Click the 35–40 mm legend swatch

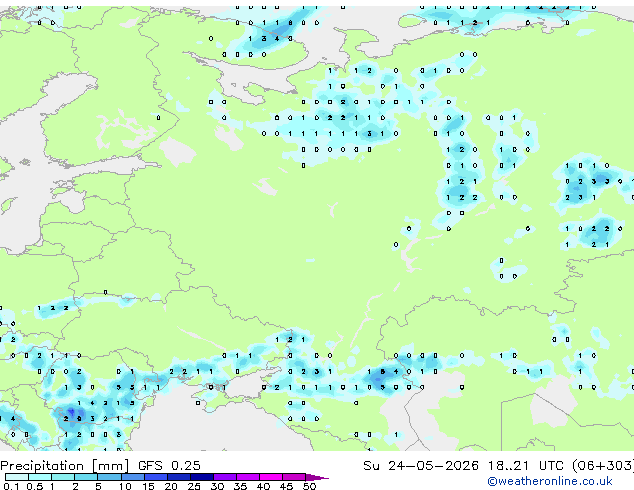click(x=248, y=477)
